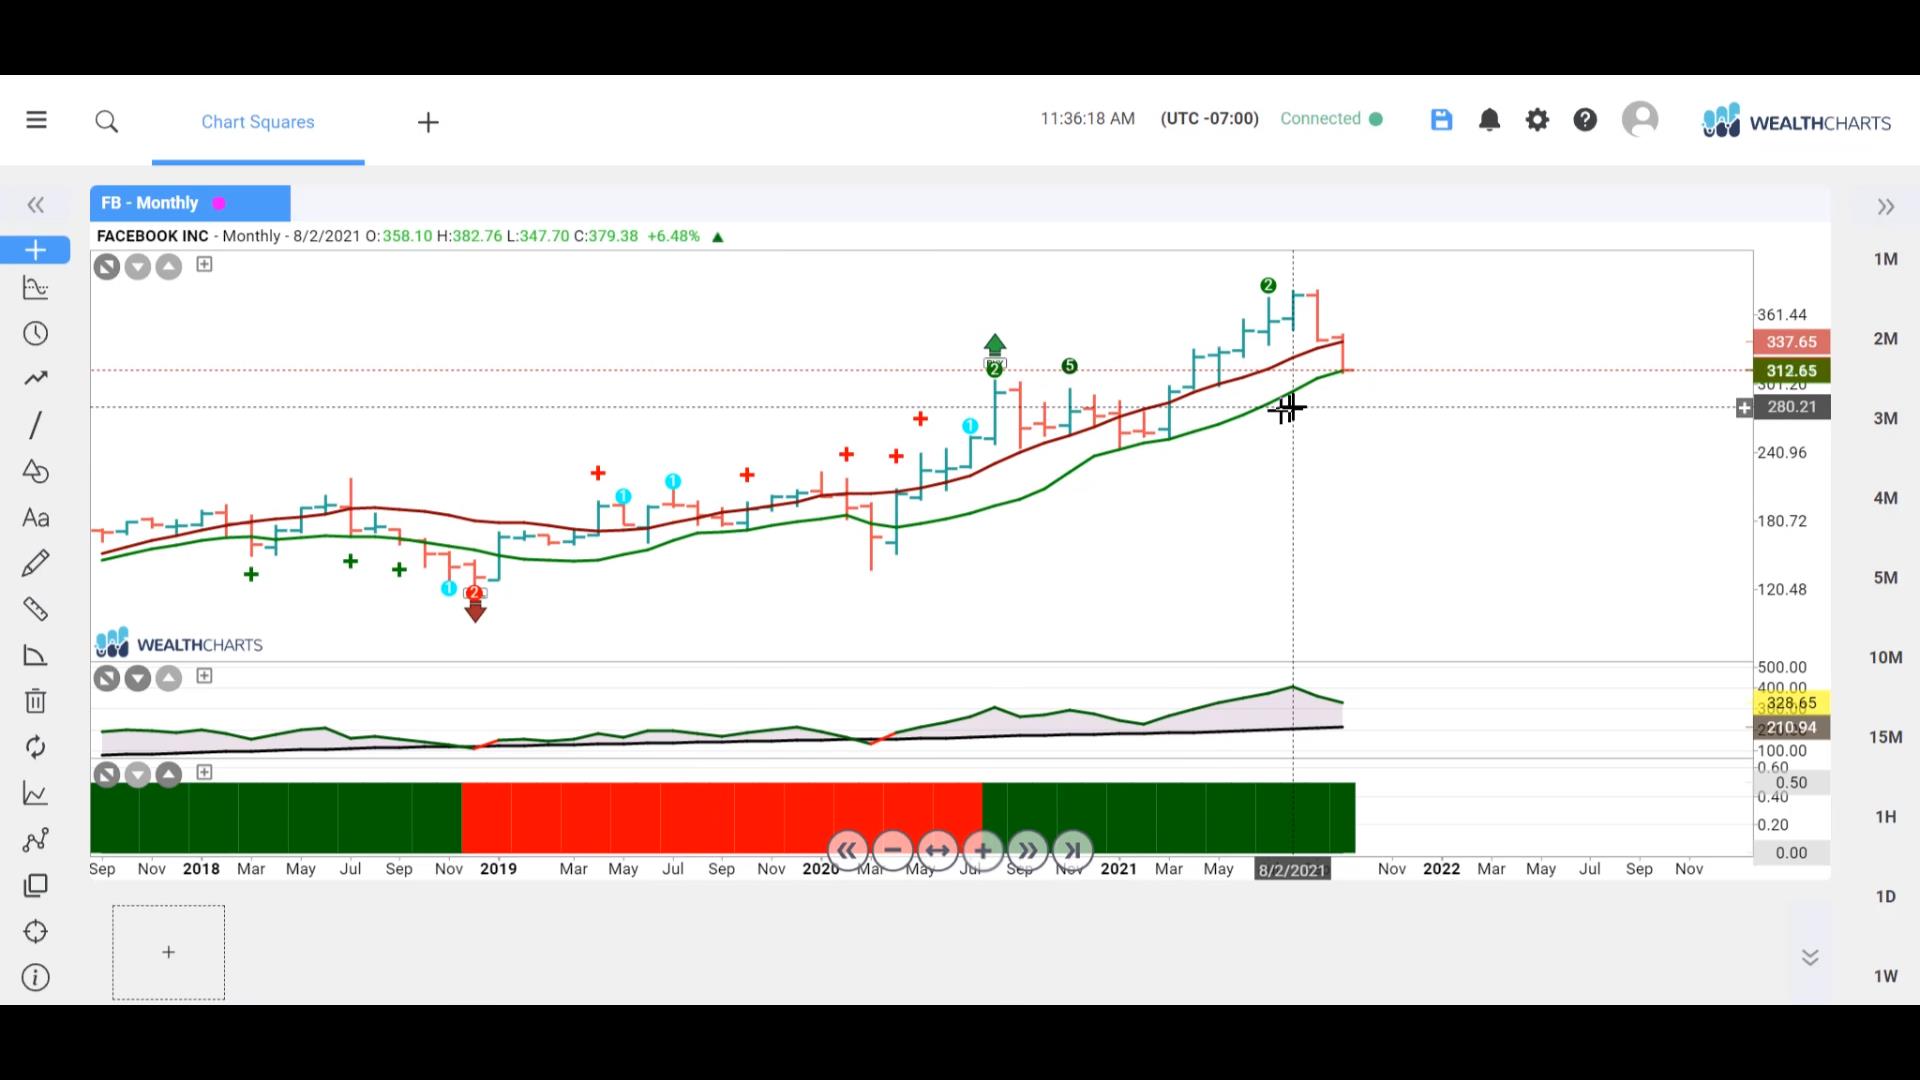This screenshot has width=1920, height=1080.
Task: Click the plus beside 280.21 price label
Action: (x=1744, y=408)
